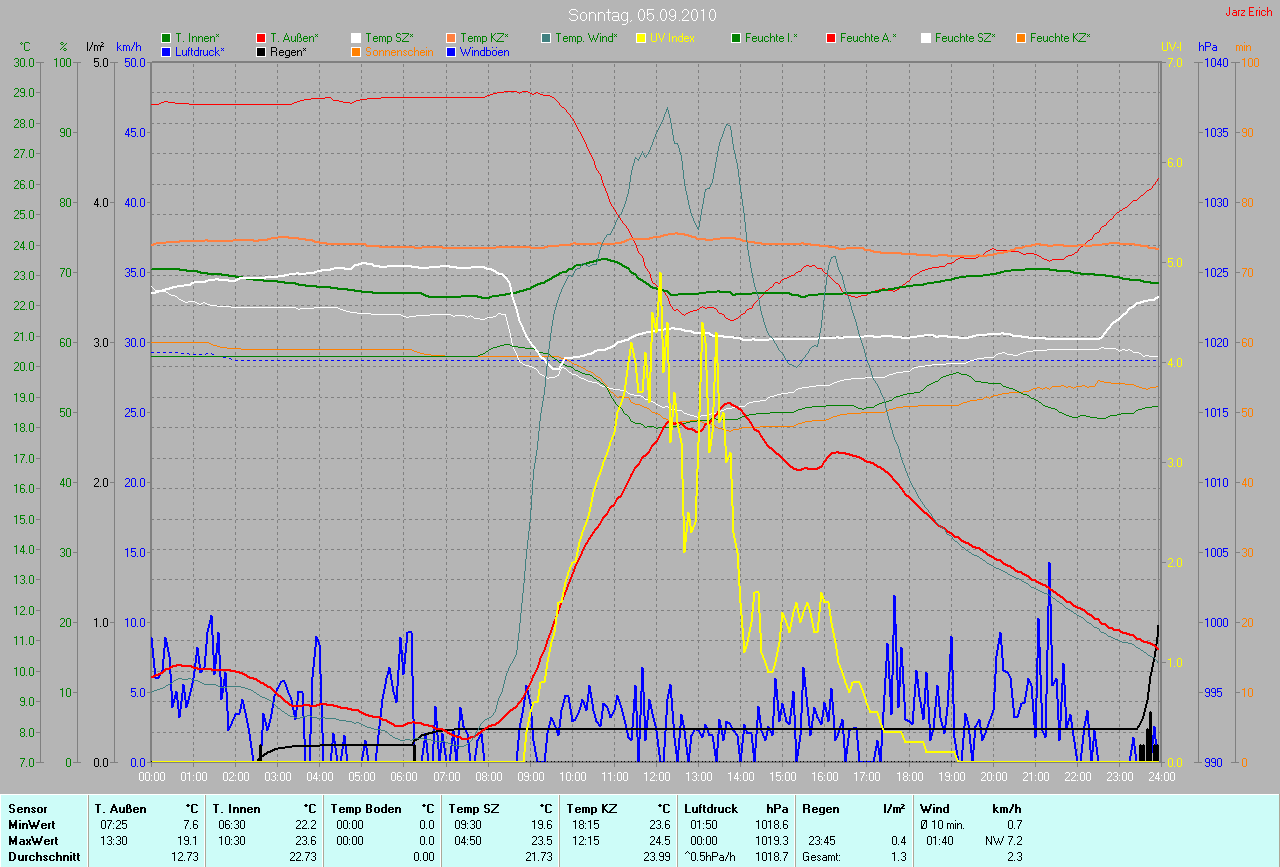Click the white Temp SZ legend square

355,38
